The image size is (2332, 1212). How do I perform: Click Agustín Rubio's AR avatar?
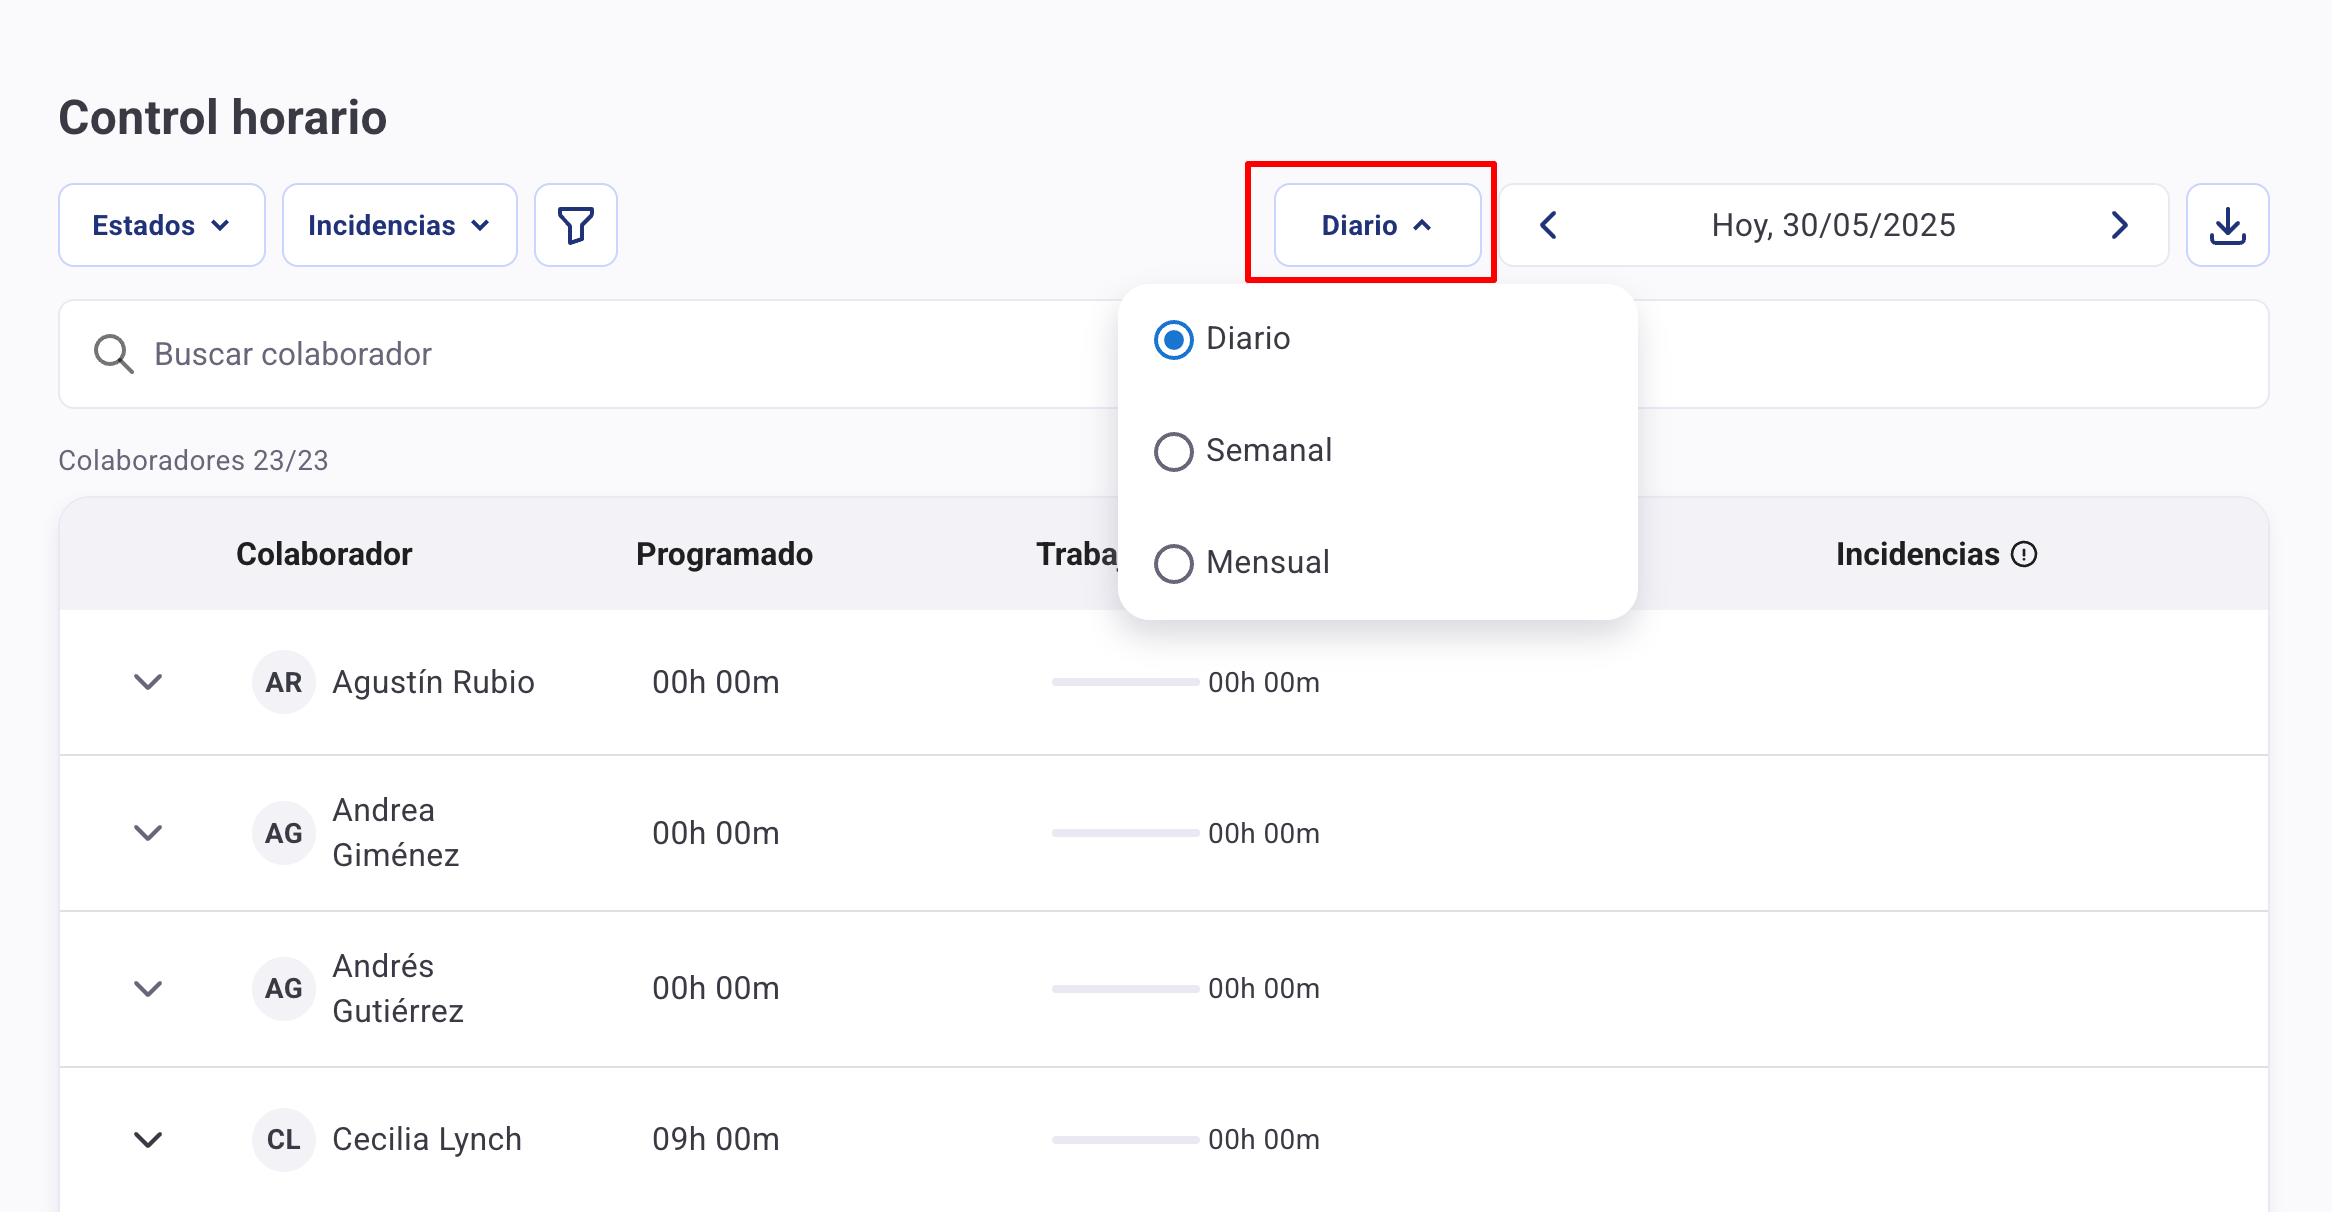pos(283,682)
